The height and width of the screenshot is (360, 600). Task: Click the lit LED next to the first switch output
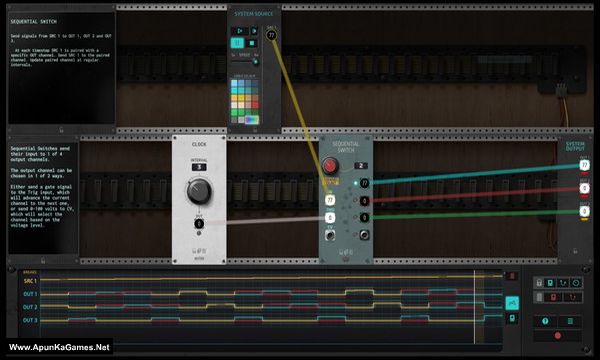coord(355,183)
